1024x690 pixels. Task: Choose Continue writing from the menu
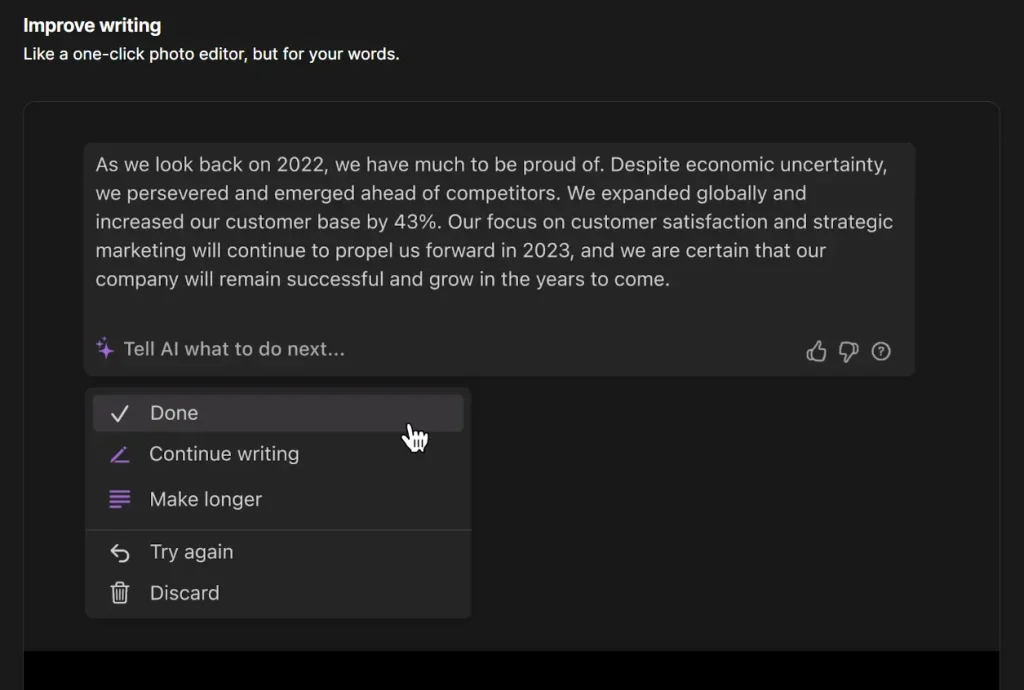(x=224, y=454)
